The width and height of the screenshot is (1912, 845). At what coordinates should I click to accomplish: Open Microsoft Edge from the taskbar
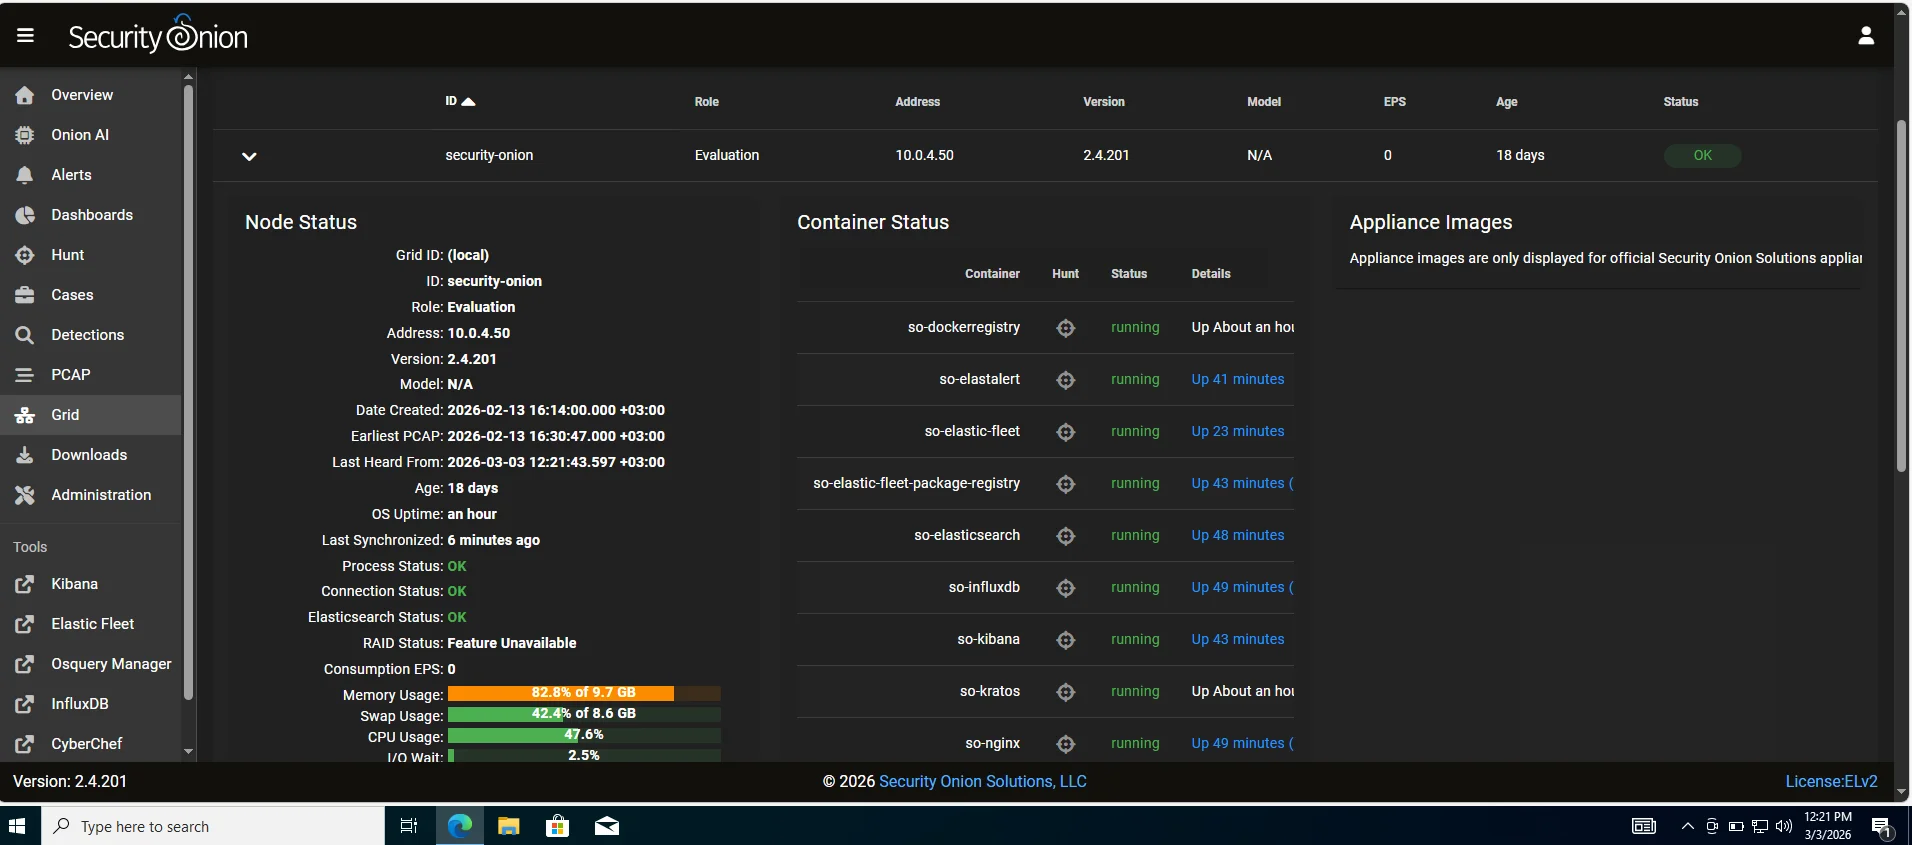pyautogui.click(x=459, y=826)
